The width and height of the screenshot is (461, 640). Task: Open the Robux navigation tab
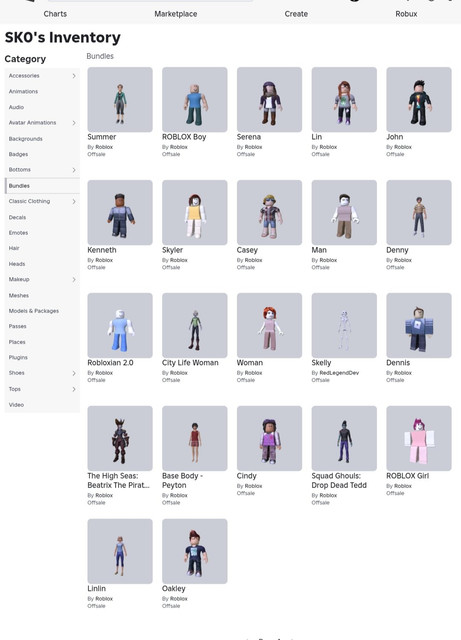click(406, 14)
